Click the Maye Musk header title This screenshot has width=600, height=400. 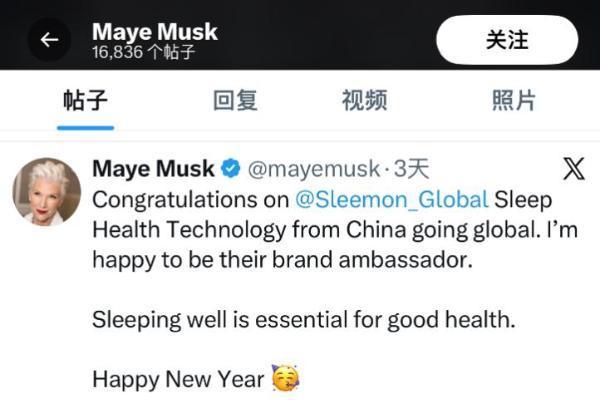(x=155, y=31)
